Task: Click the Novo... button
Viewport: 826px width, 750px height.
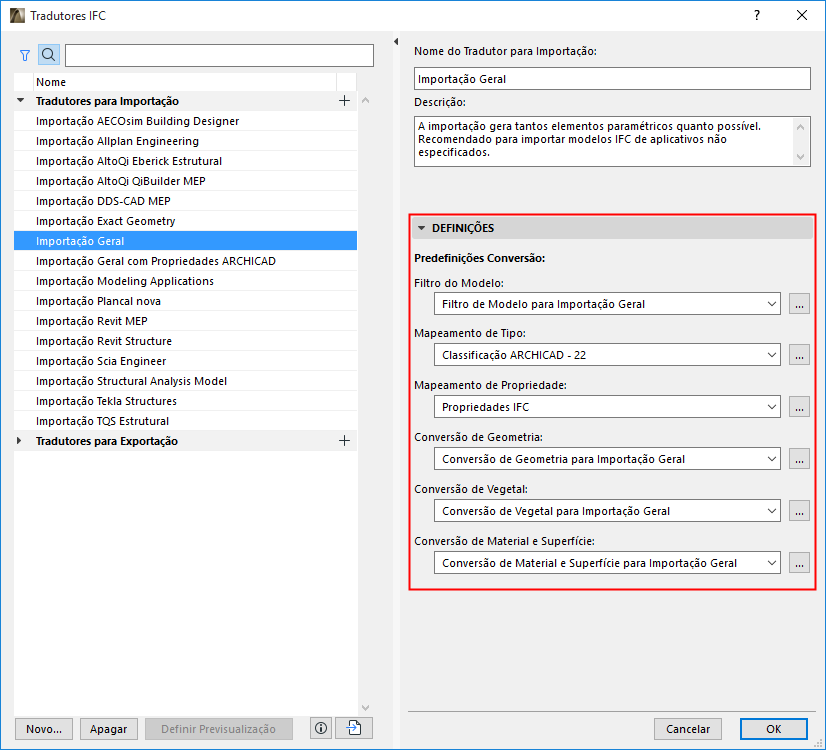Action: (44, 729)
